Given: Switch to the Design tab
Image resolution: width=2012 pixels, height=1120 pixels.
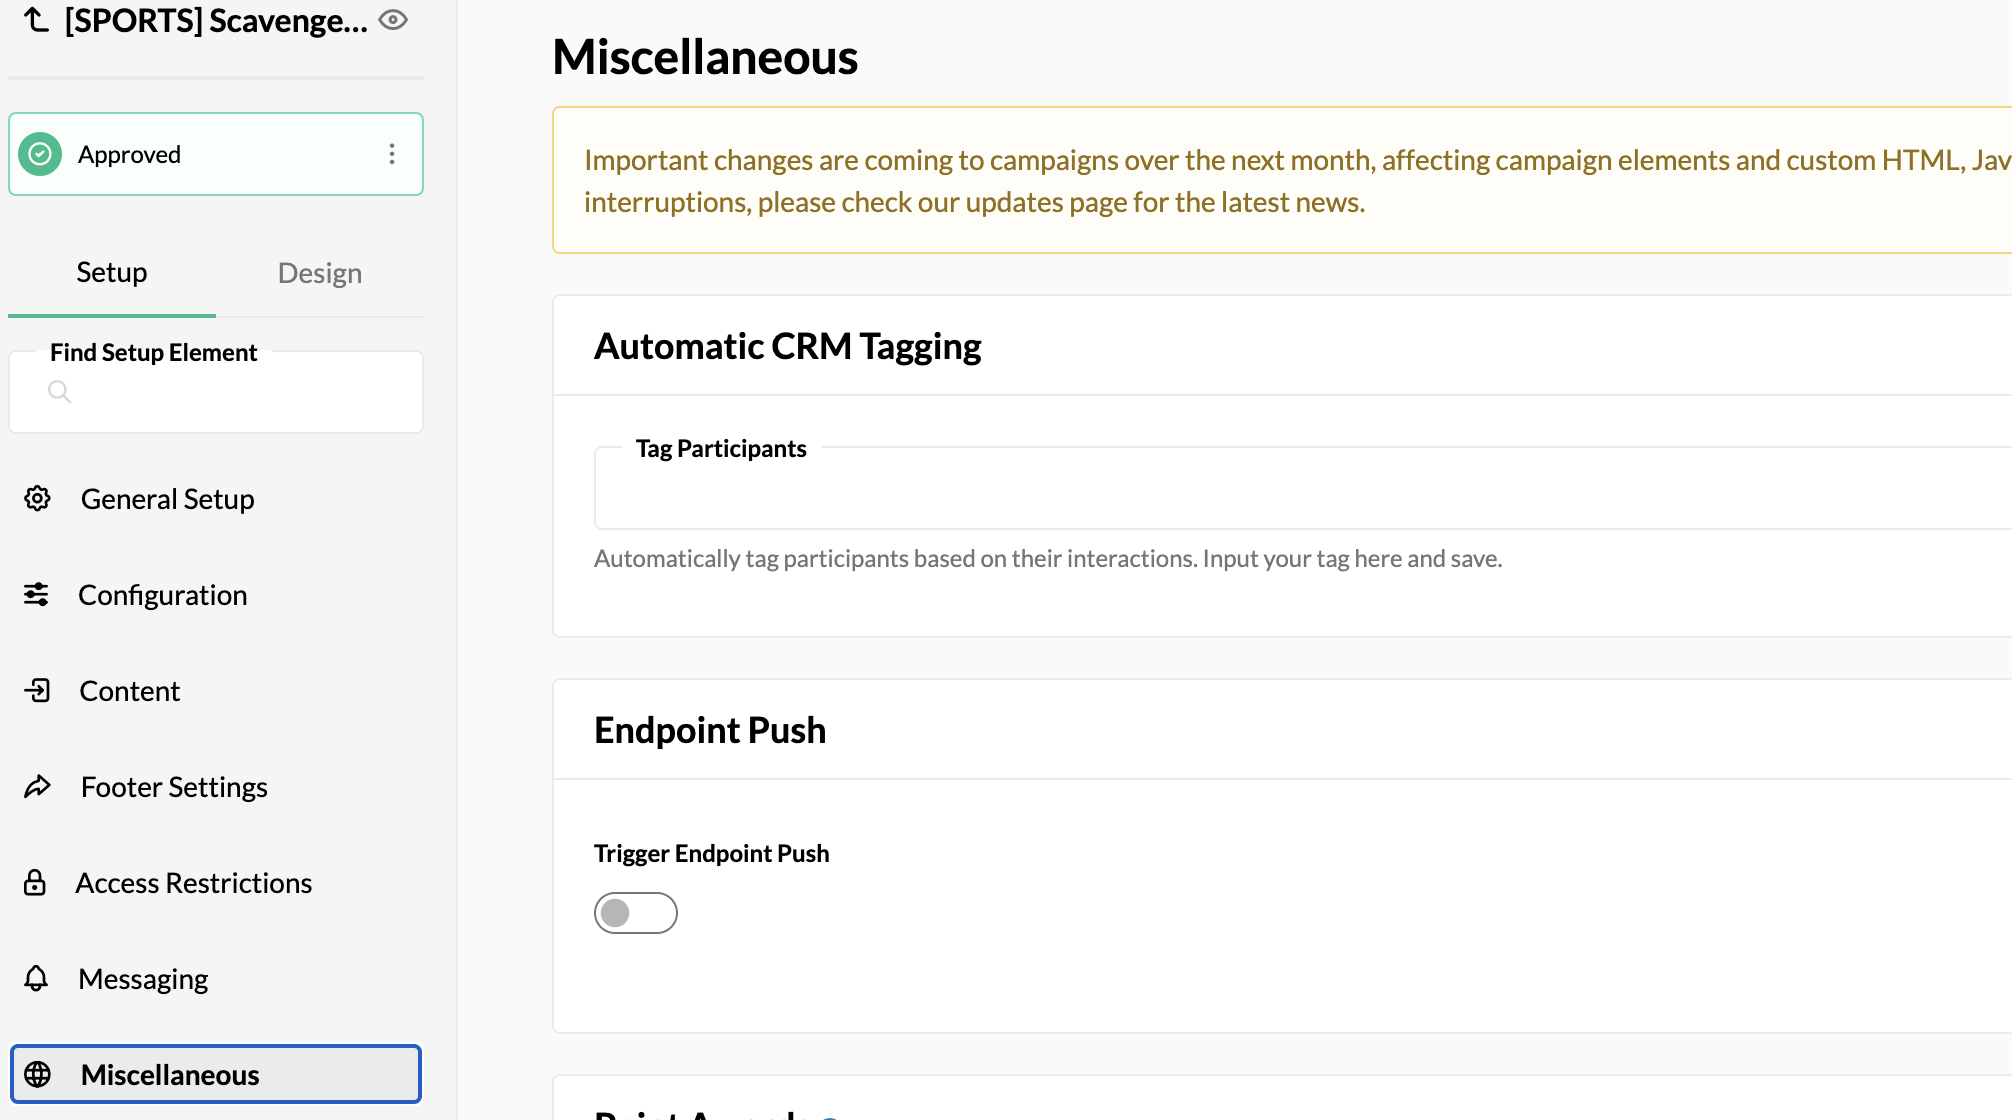Looking at the screenshot, I should coord(320,273).
